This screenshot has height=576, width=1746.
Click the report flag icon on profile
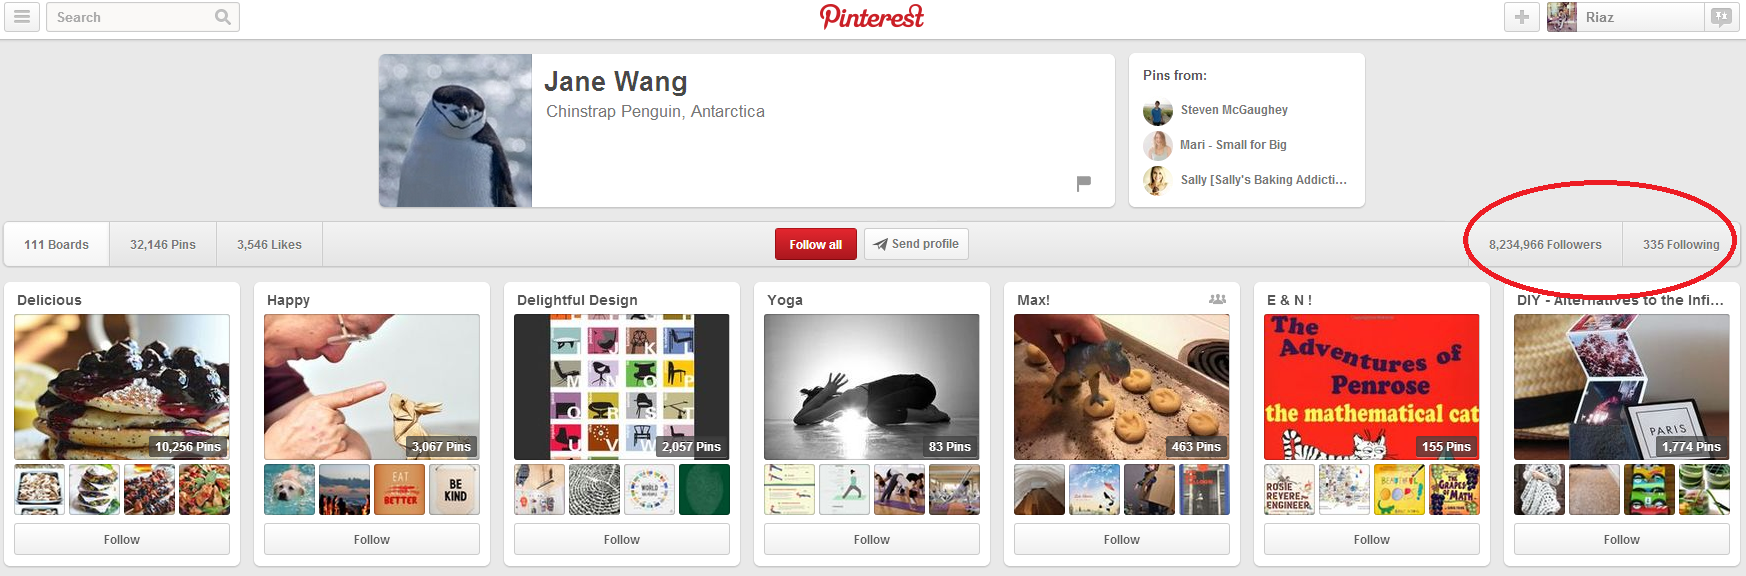(x=1083, y=183)
